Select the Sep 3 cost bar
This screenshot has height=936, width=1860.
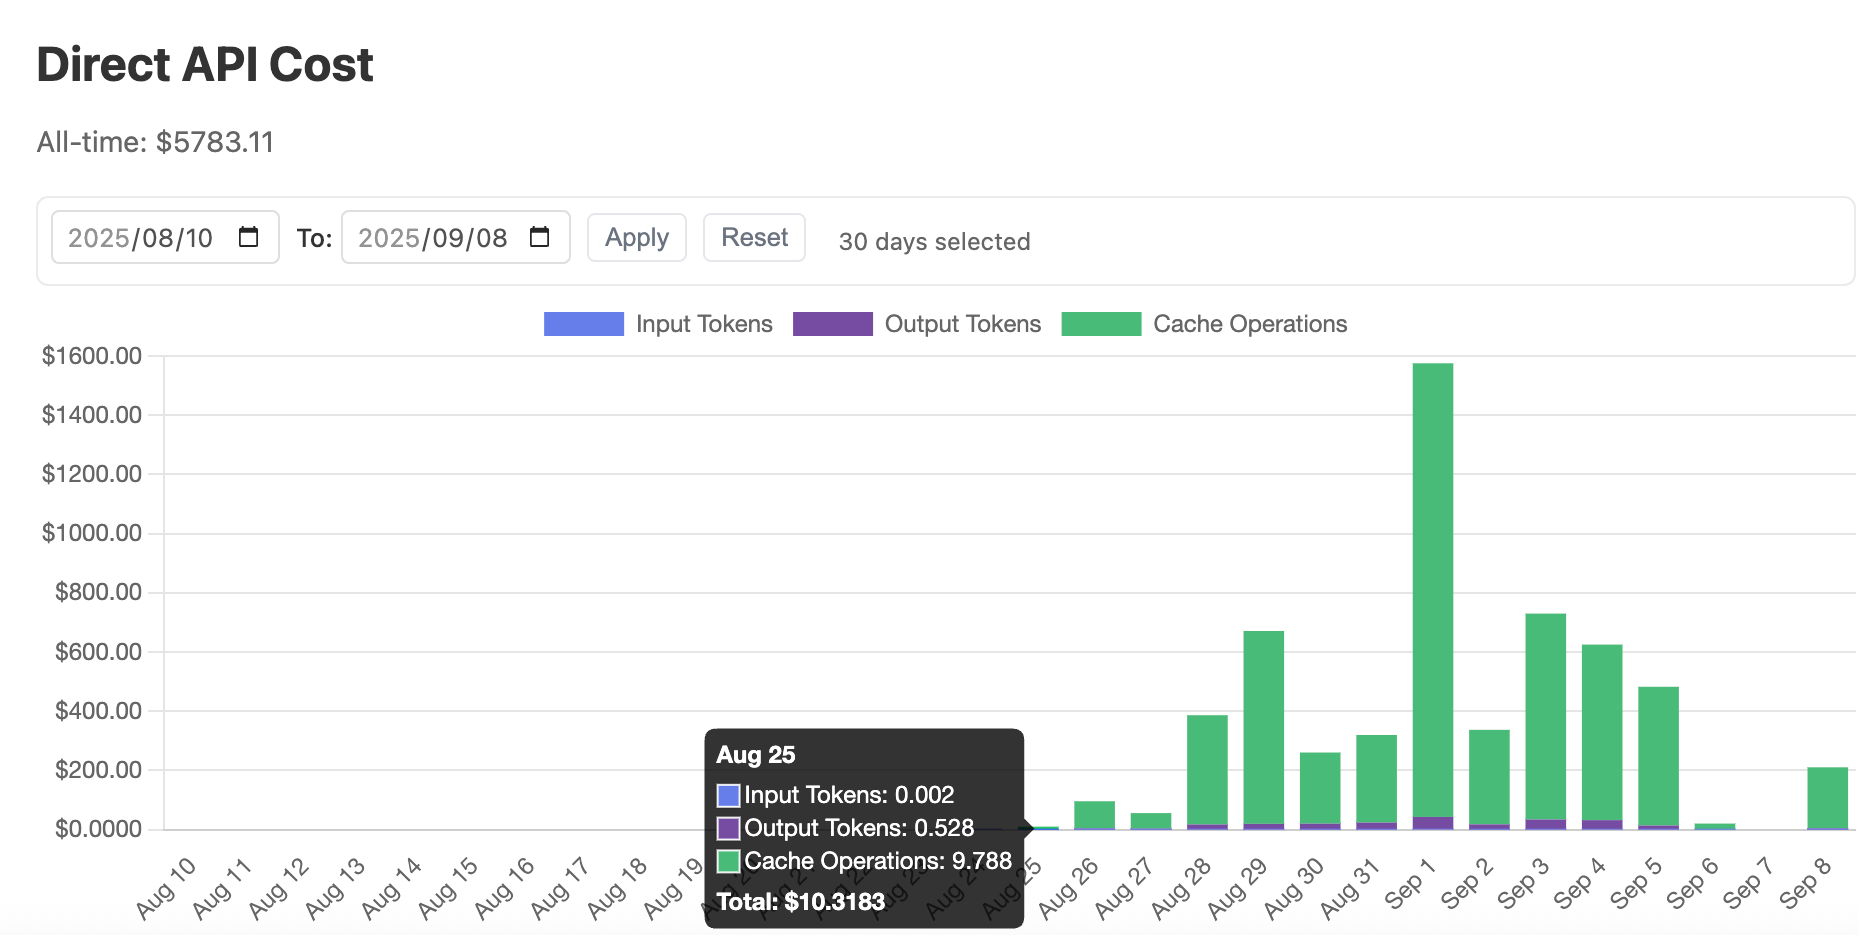pyautogui.click(x=1546, y=721)
